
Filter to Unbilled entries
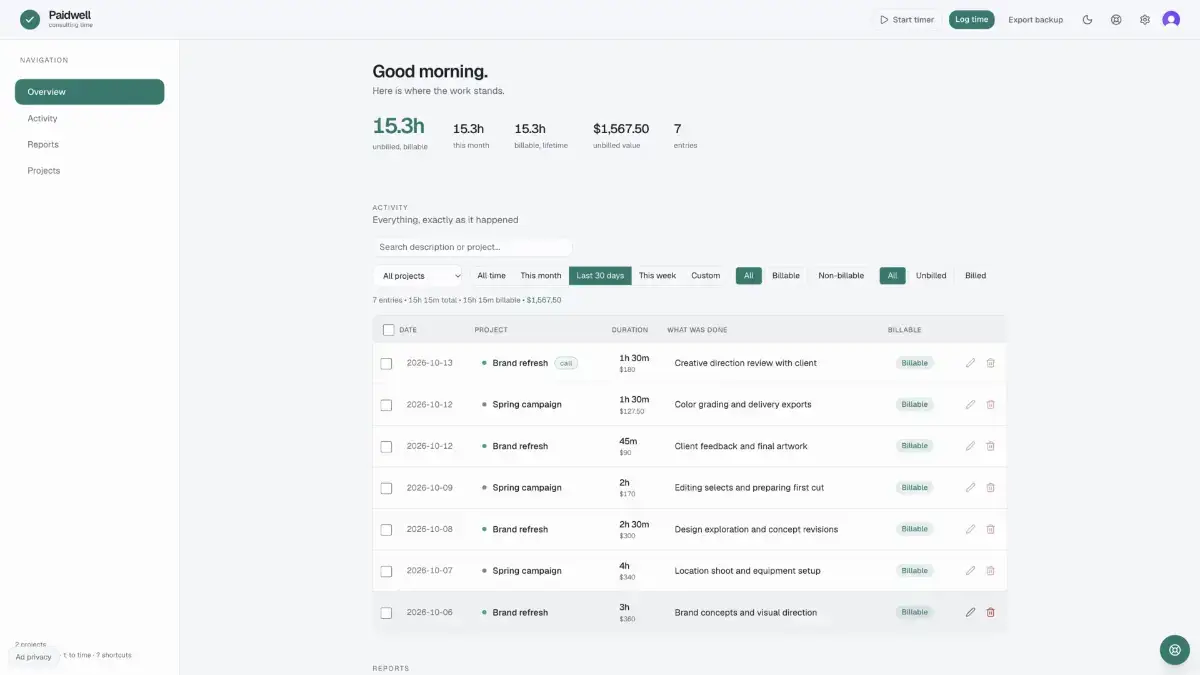pyautogui.click(x=931, y=276)
